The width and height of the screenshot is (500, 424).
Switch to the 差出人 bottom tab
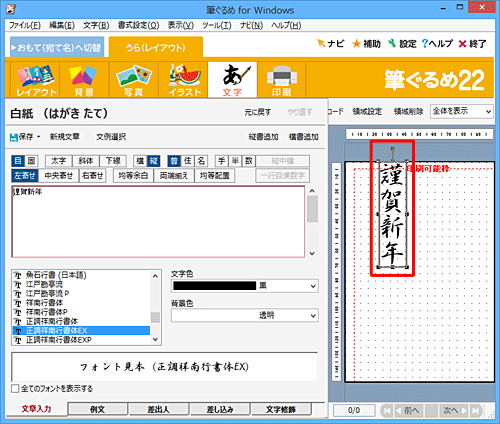(159, 409)
